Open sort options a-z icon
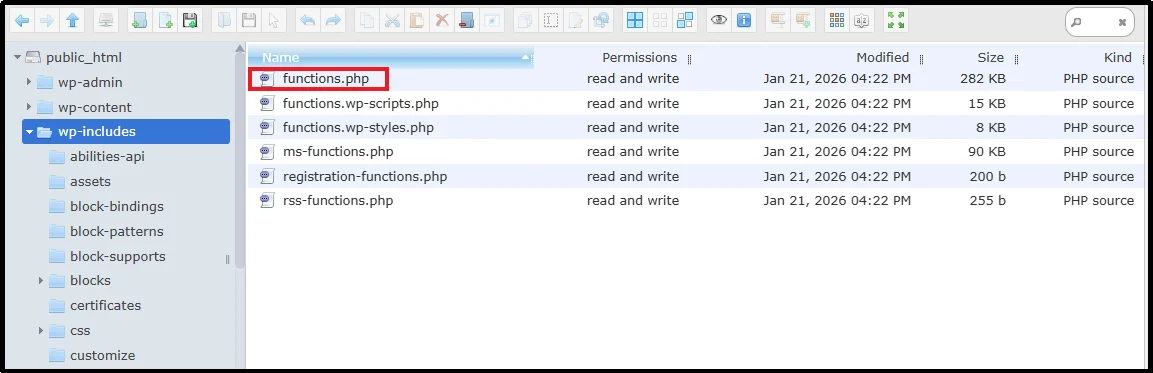This screenshot has width=1153, height=373. point(861,21)
